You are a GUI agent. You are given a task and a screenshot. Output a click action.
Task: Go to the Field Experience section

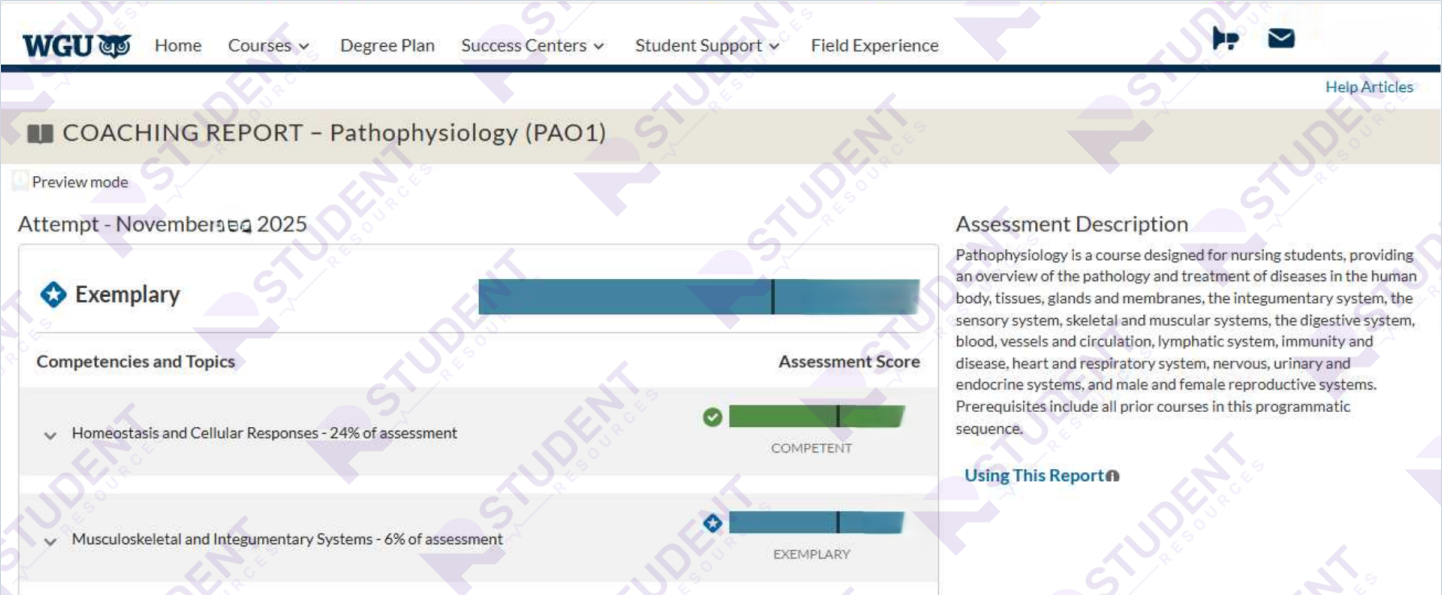pos(874,45)
